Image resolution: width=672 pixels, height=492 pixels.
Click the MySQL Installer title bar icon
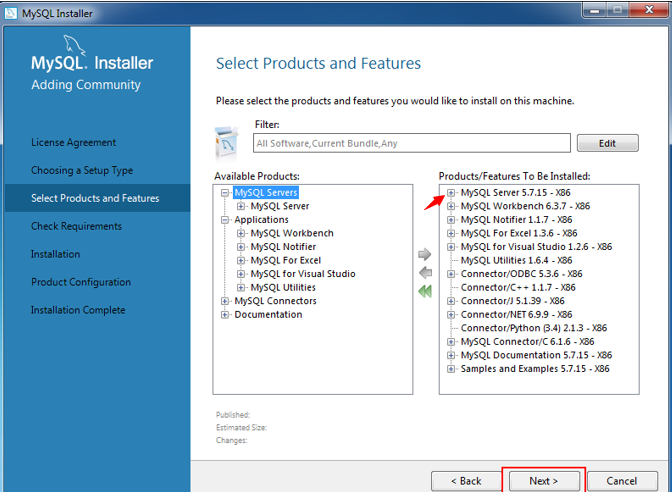click(x=10, y=13)
